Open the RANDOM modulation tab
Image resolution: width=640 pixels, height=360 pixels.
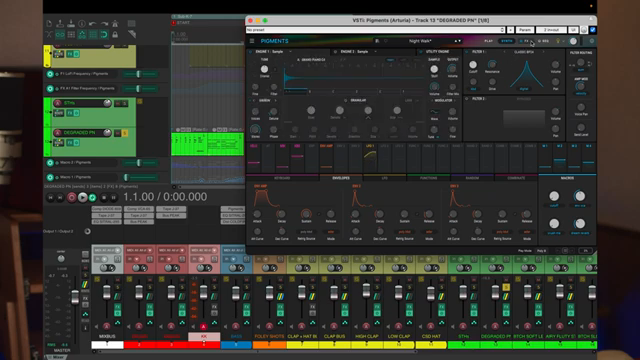tap(472, 178)
